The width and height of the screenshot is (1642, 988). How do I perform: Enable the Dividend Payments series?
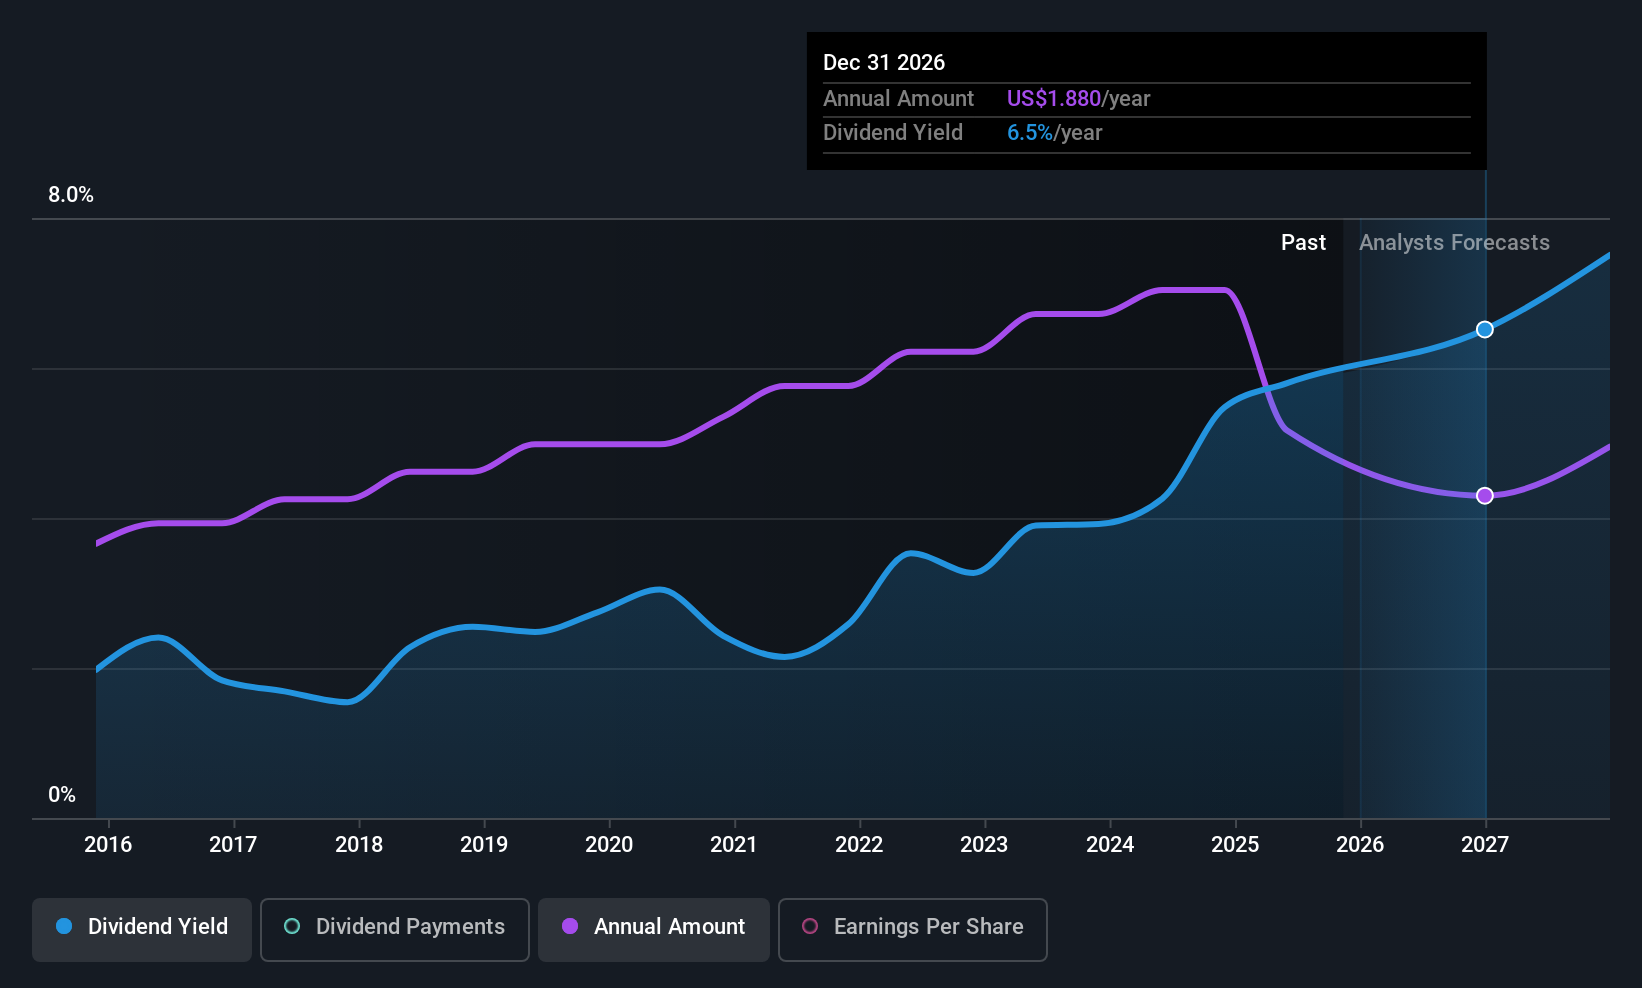tap(395, 929)
